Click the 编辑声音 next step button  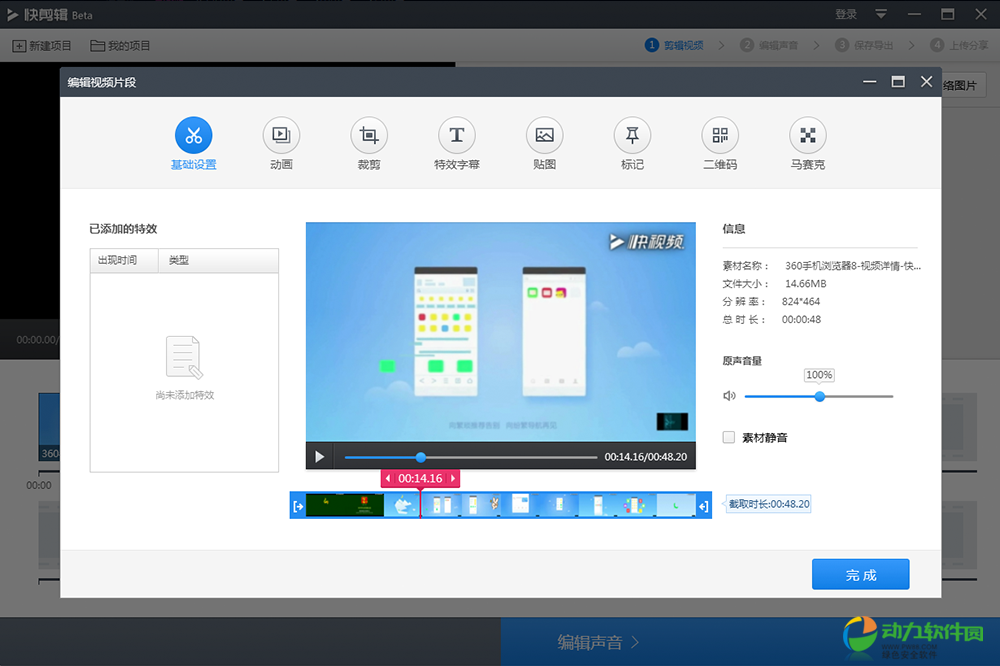point(598,642)
